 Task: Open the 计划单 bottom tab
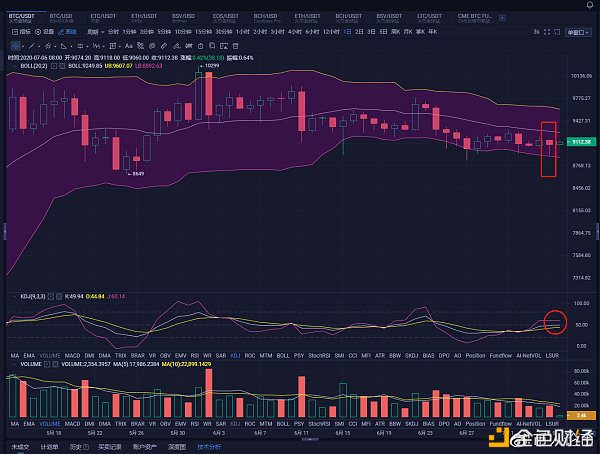pyautogui.click(x=49, y=447)
